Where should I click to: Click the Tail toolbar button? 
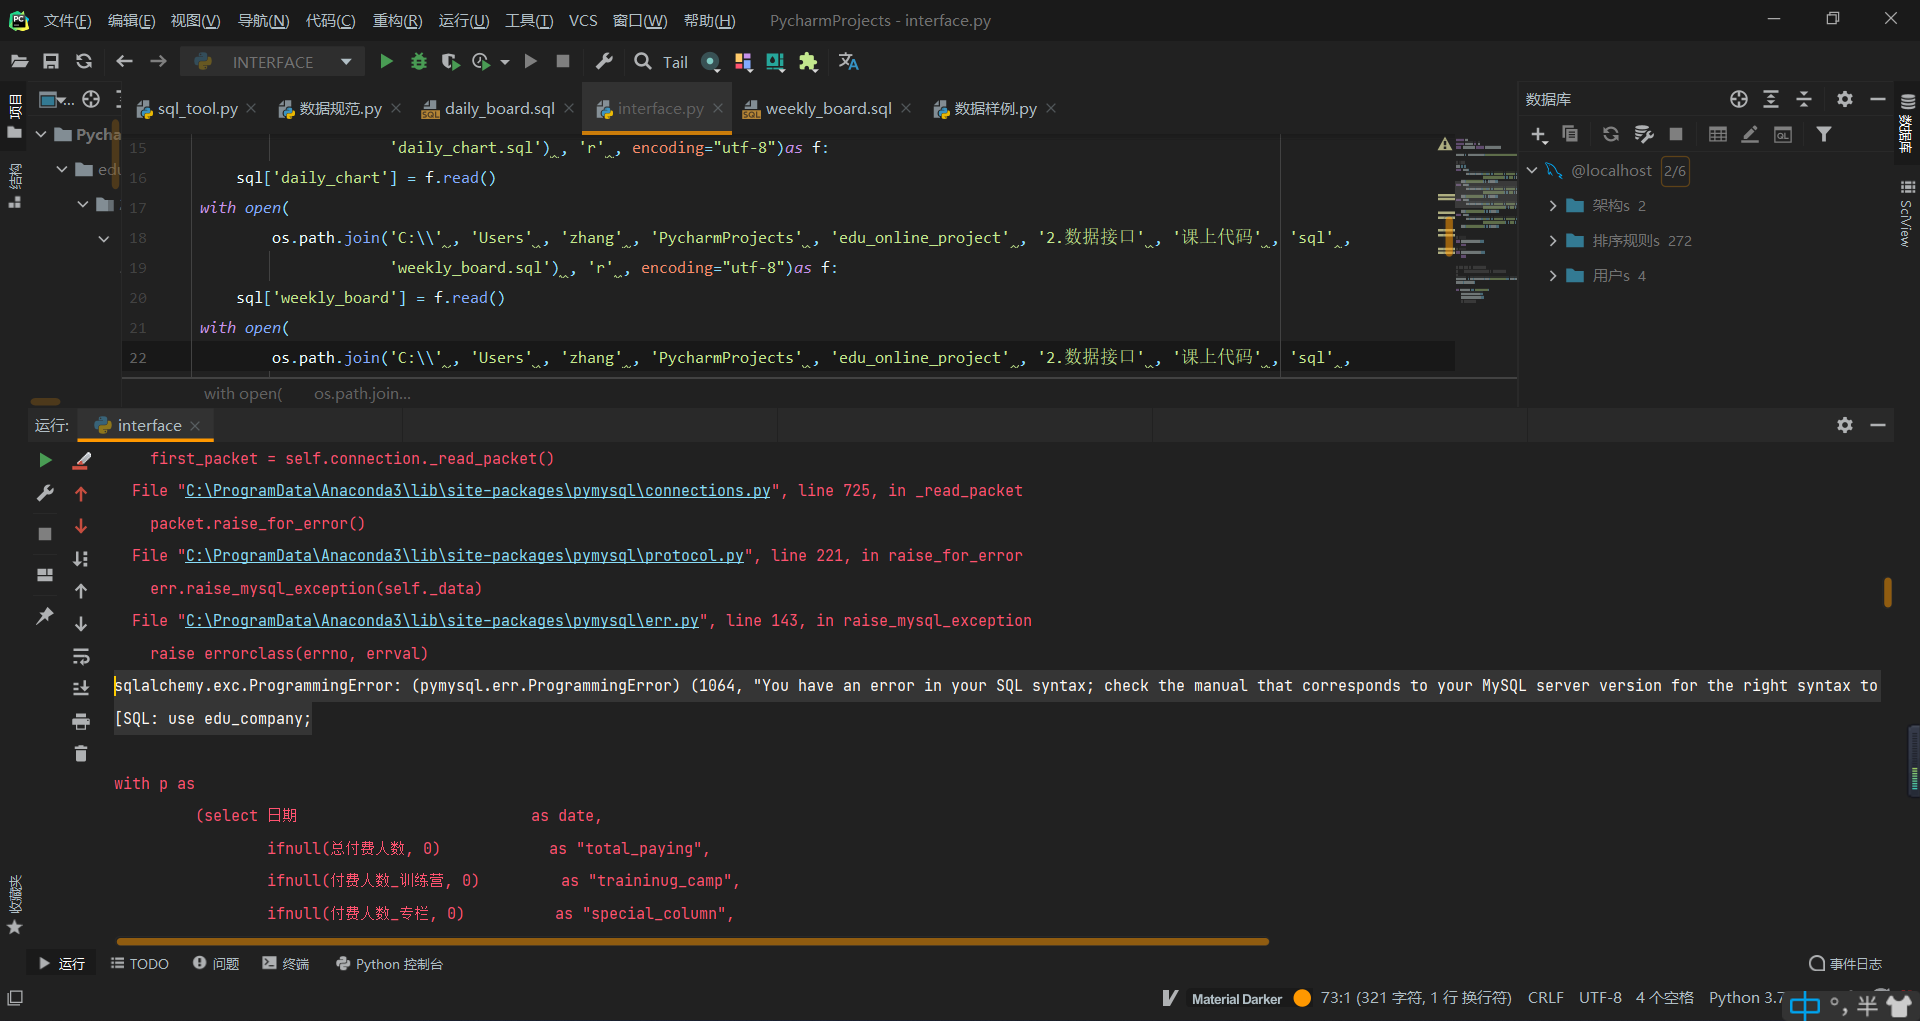(675, 62)
